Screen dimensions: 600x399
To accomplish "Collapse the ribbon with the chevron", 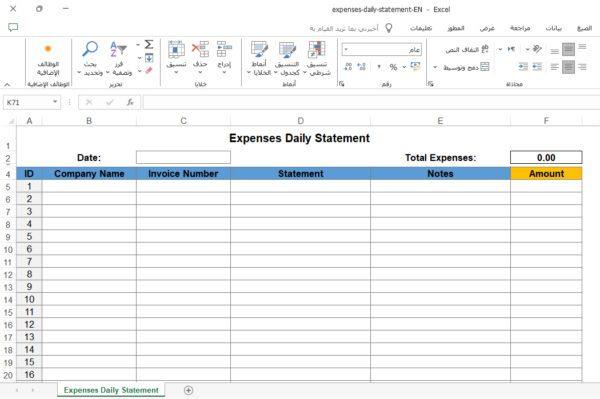I will click(x=7, y=84).
